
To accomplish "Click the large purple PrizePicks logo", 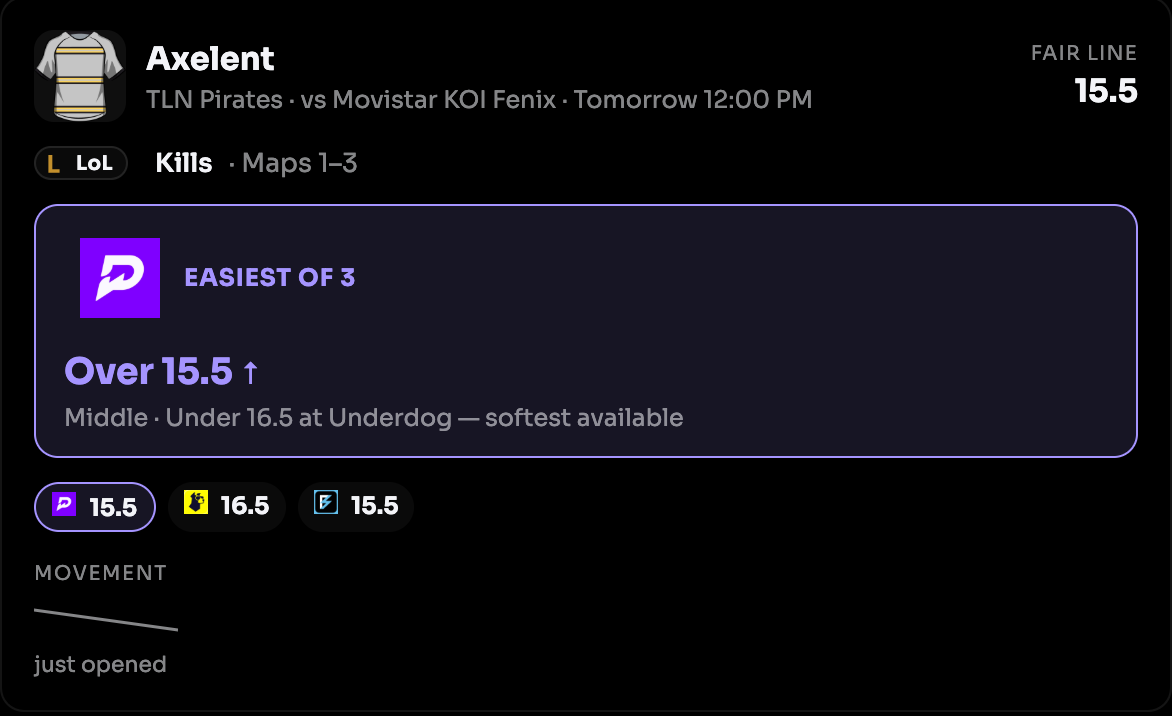I will coord(120,278).
